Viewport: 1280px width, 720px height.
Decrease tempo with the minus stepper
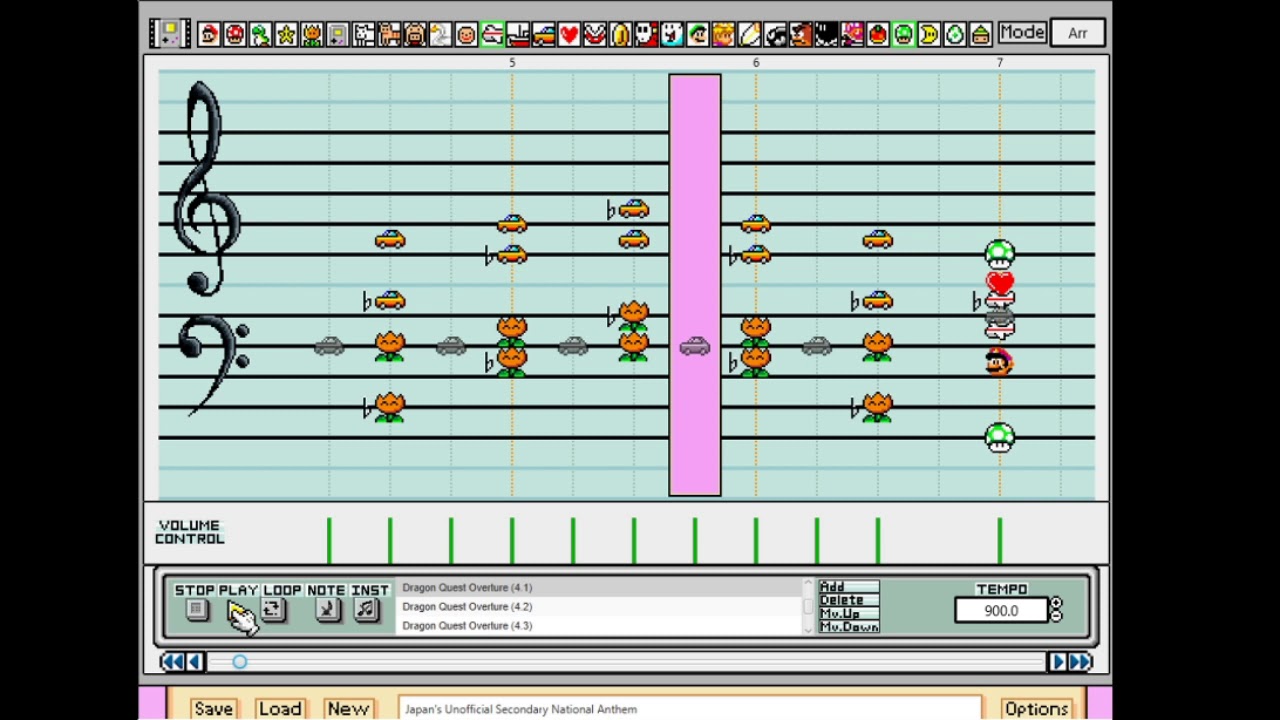coord(1056,616)
